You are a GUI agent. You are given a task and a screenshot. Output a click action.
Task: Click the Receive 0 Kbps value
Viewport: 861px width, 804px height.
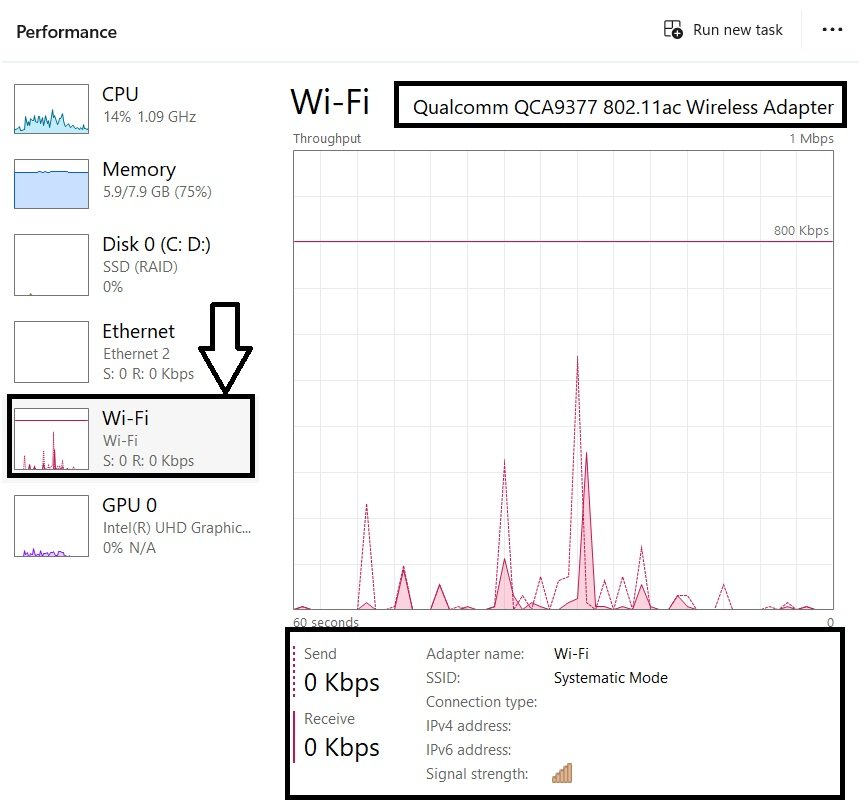pos(342,747)
